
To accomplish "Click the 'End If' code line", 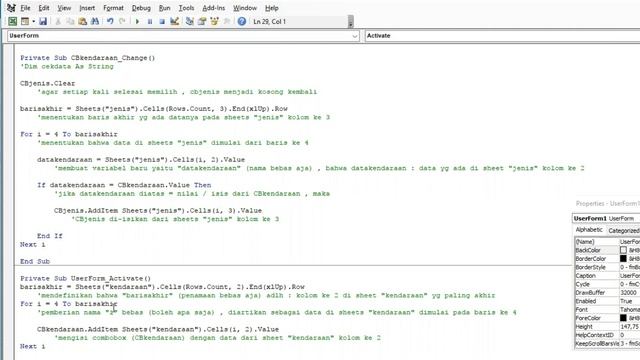I will coord(49,236).
